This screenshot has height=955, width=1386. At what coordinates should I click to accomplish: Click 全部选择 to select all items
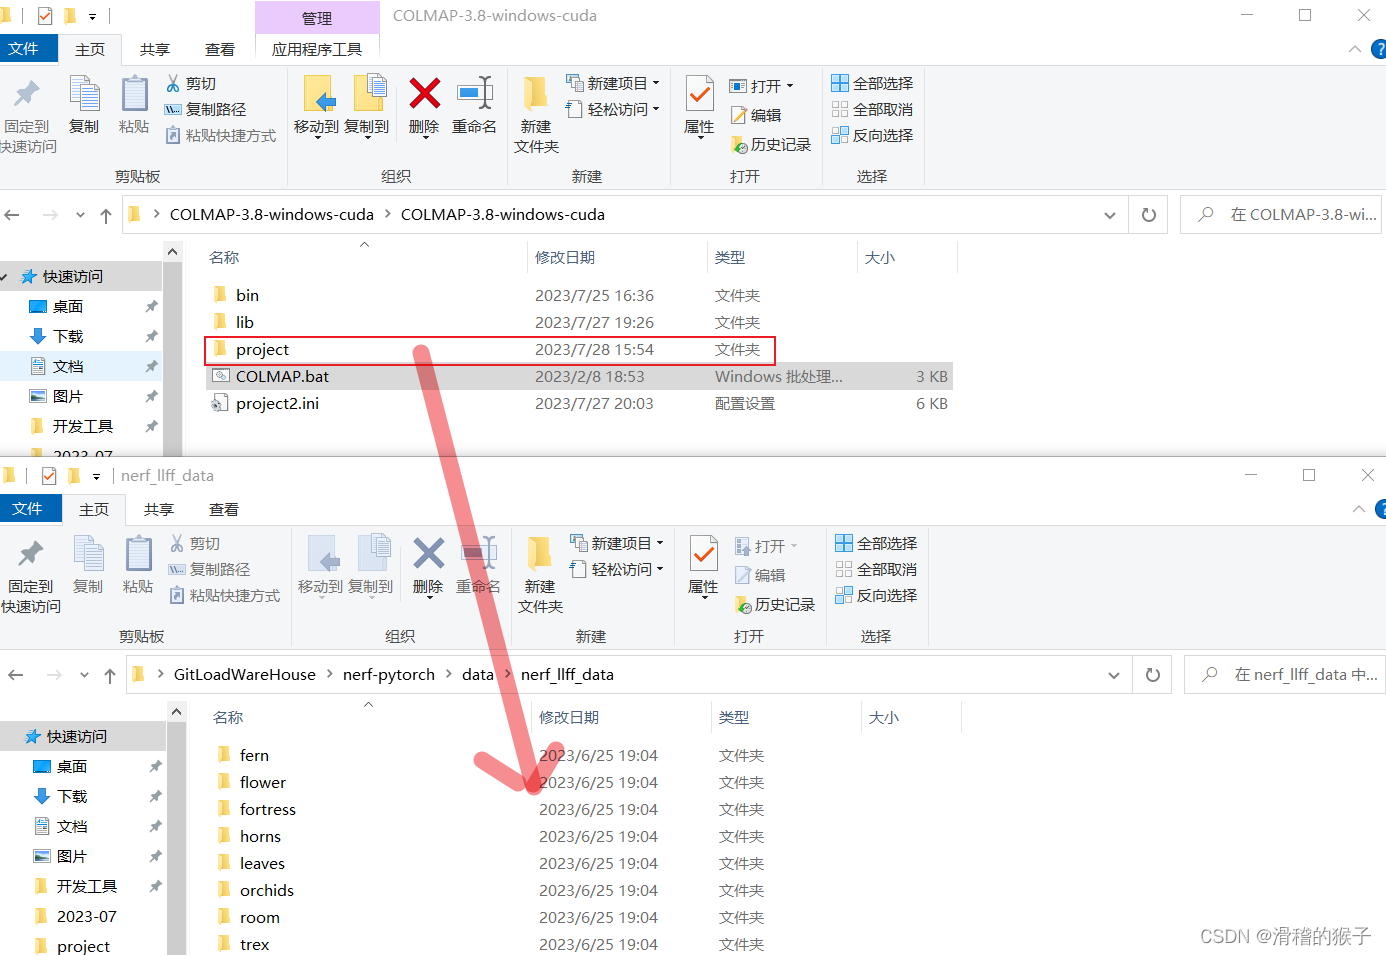(871, 83)
